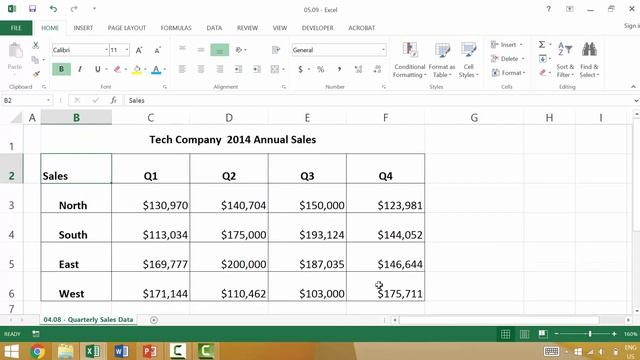The image size is (640, 360).
Task: Align text right
Action: pos(220,69)
